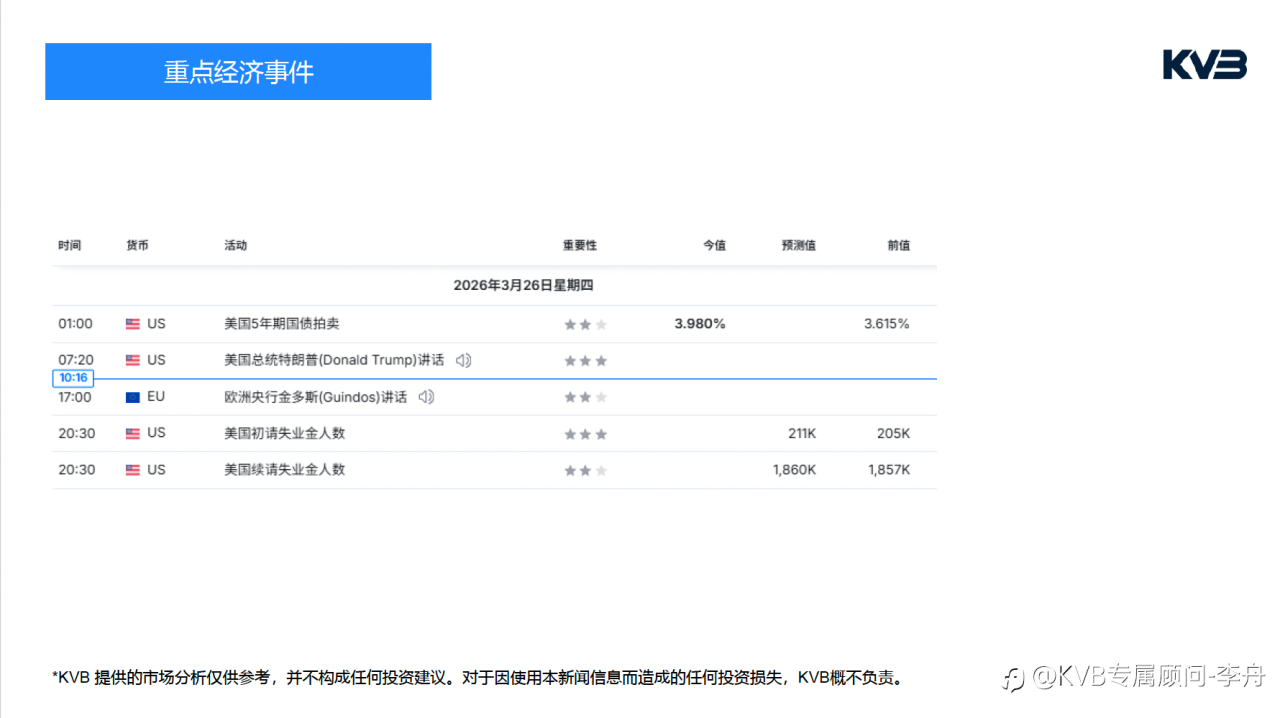
Task: Click US flag in 01:00 row
Action: (x=133, y=324)
